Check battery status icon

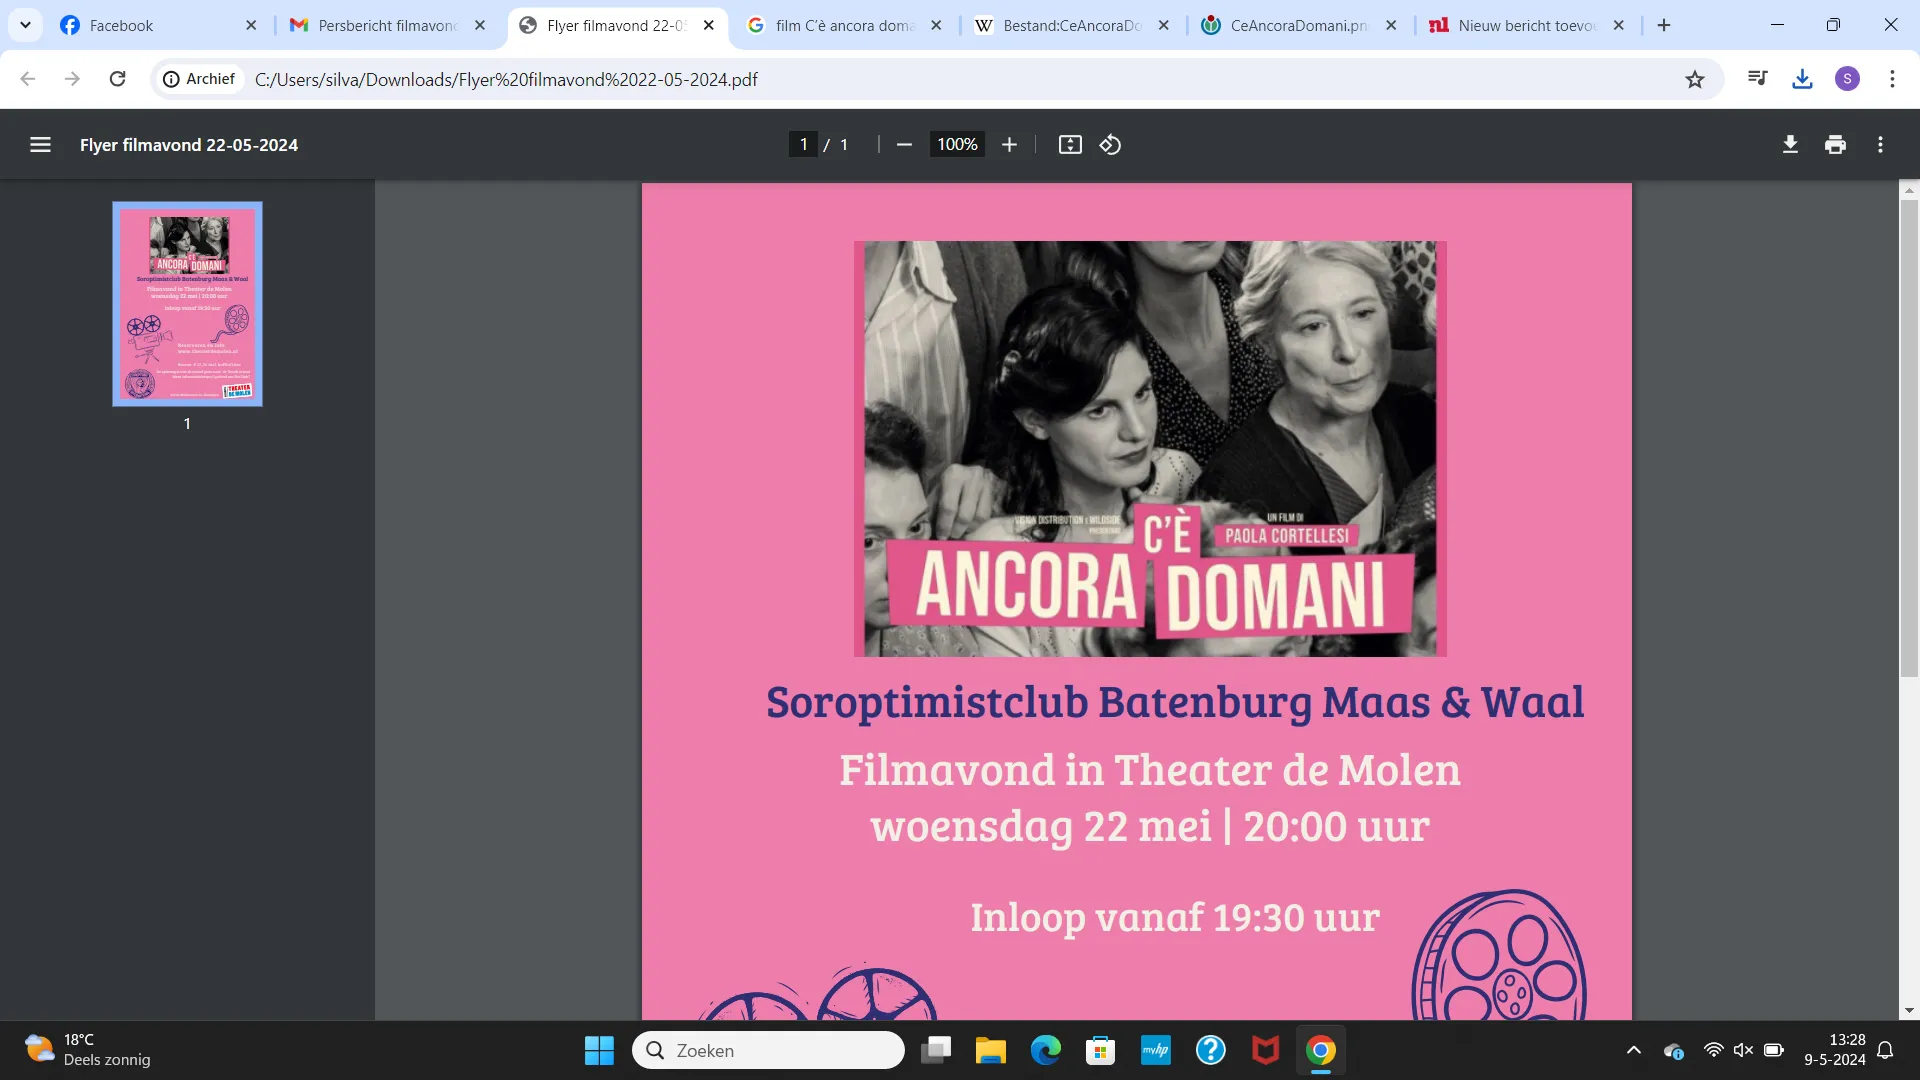point(1774,1050)
